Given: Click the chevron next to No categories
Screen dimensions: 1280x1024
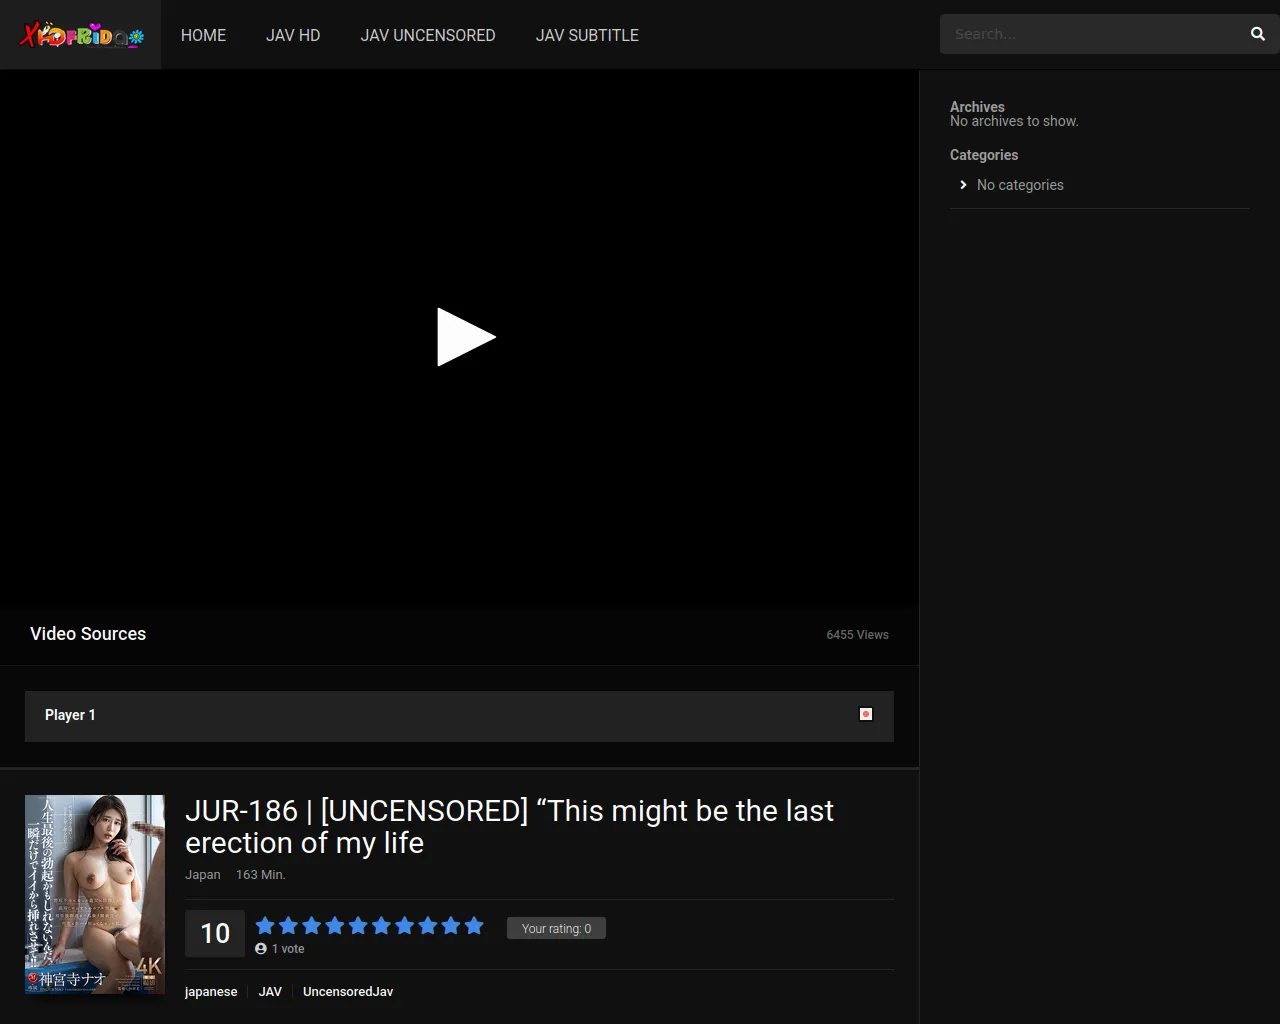Looking at the screenshot, I should (x=963, y=185).
